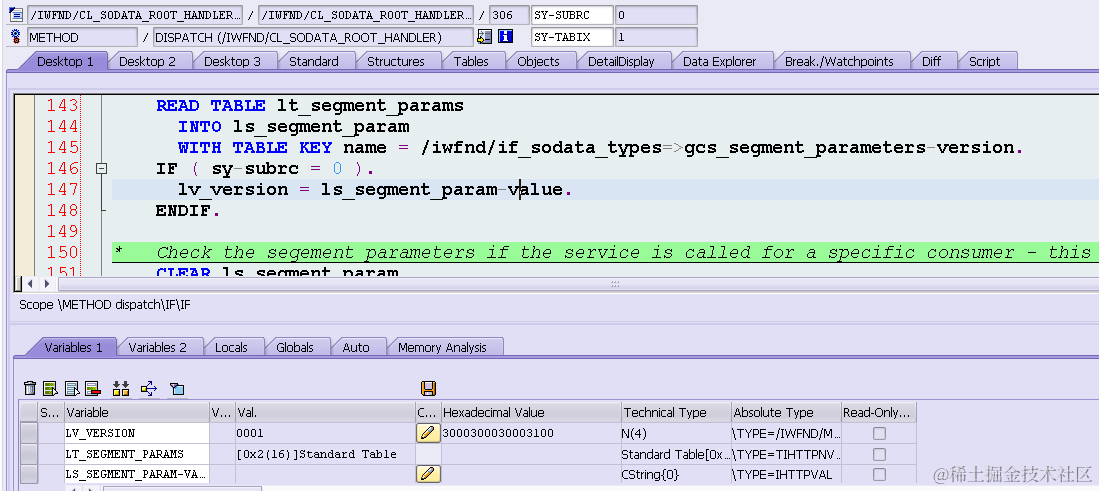This screenshot has height=491, width=1099.
Task: Open the Objects tab
Action: 538,61
